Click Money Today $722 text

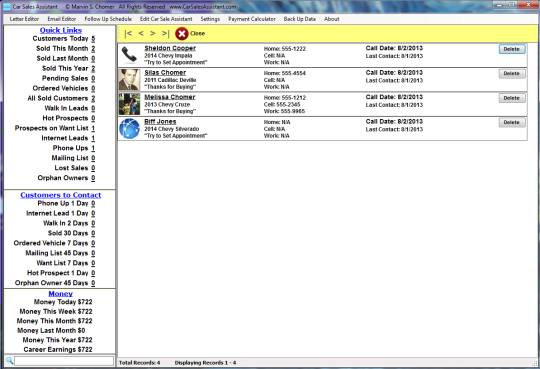63,302
